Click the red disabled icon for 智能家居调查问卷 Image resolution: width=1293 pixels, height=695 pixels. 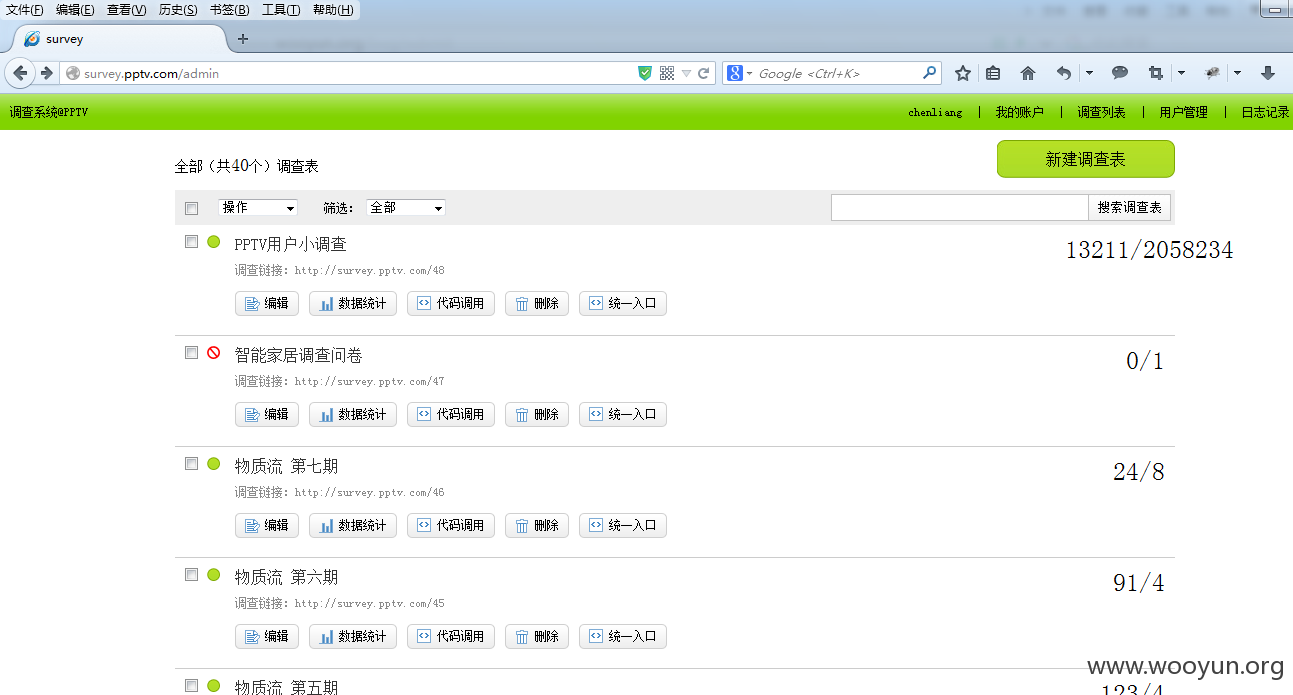coord(213,353)
